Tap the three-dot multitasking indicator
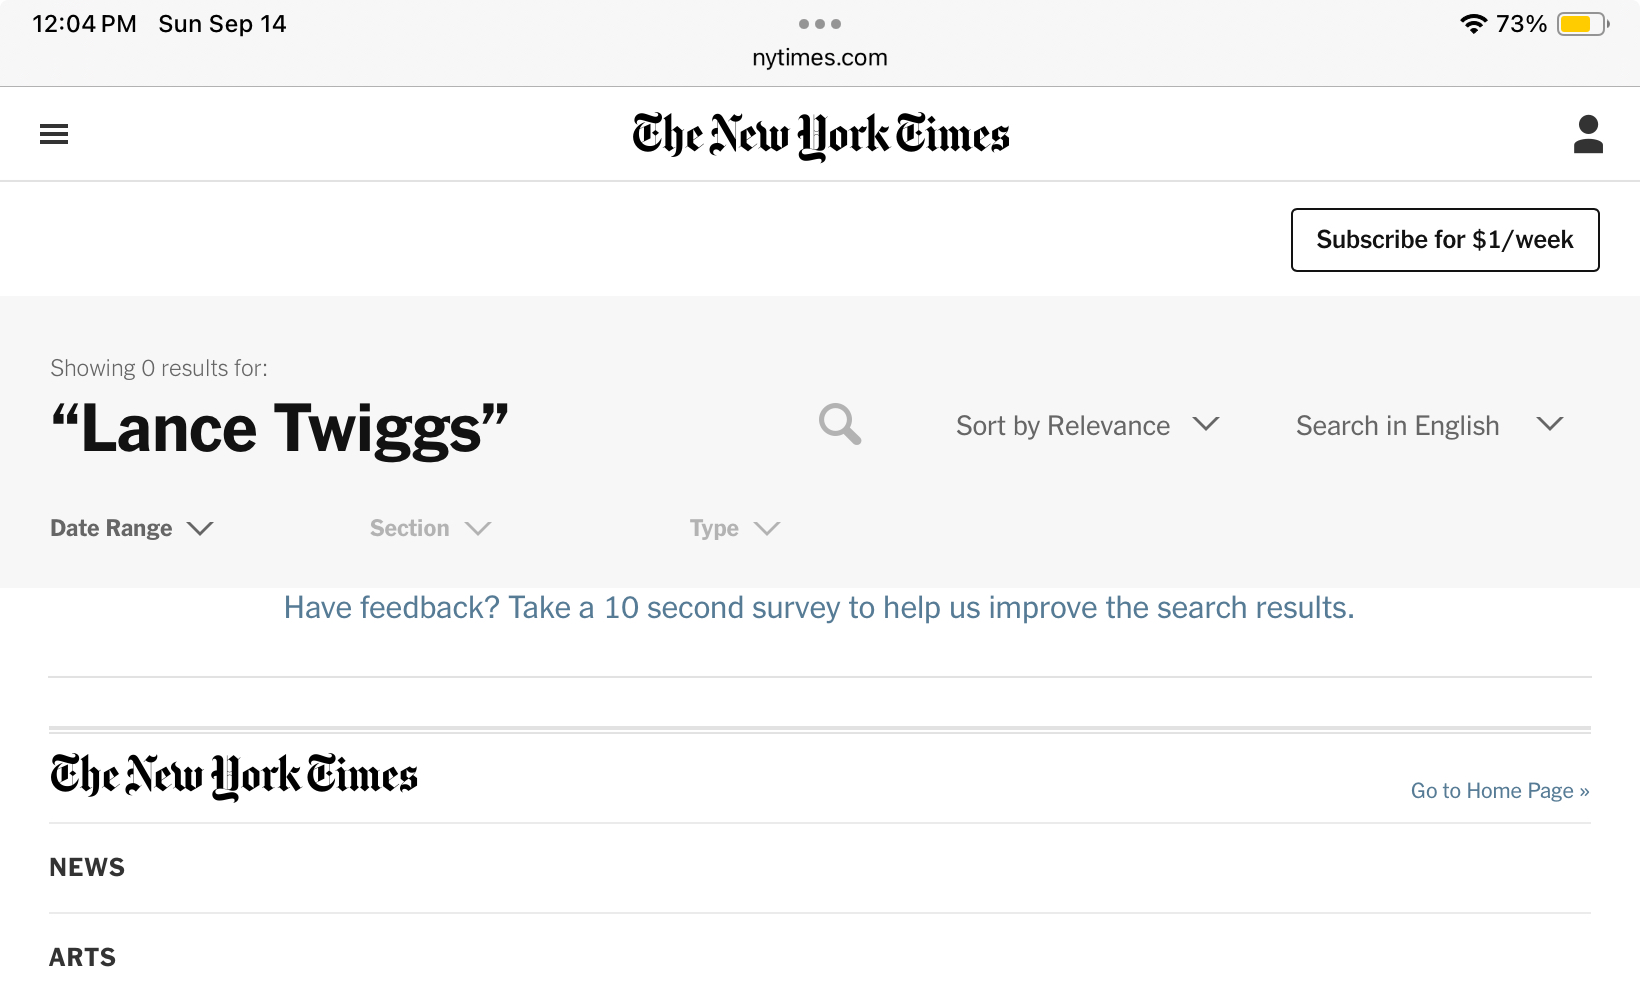 coord(820,24)
